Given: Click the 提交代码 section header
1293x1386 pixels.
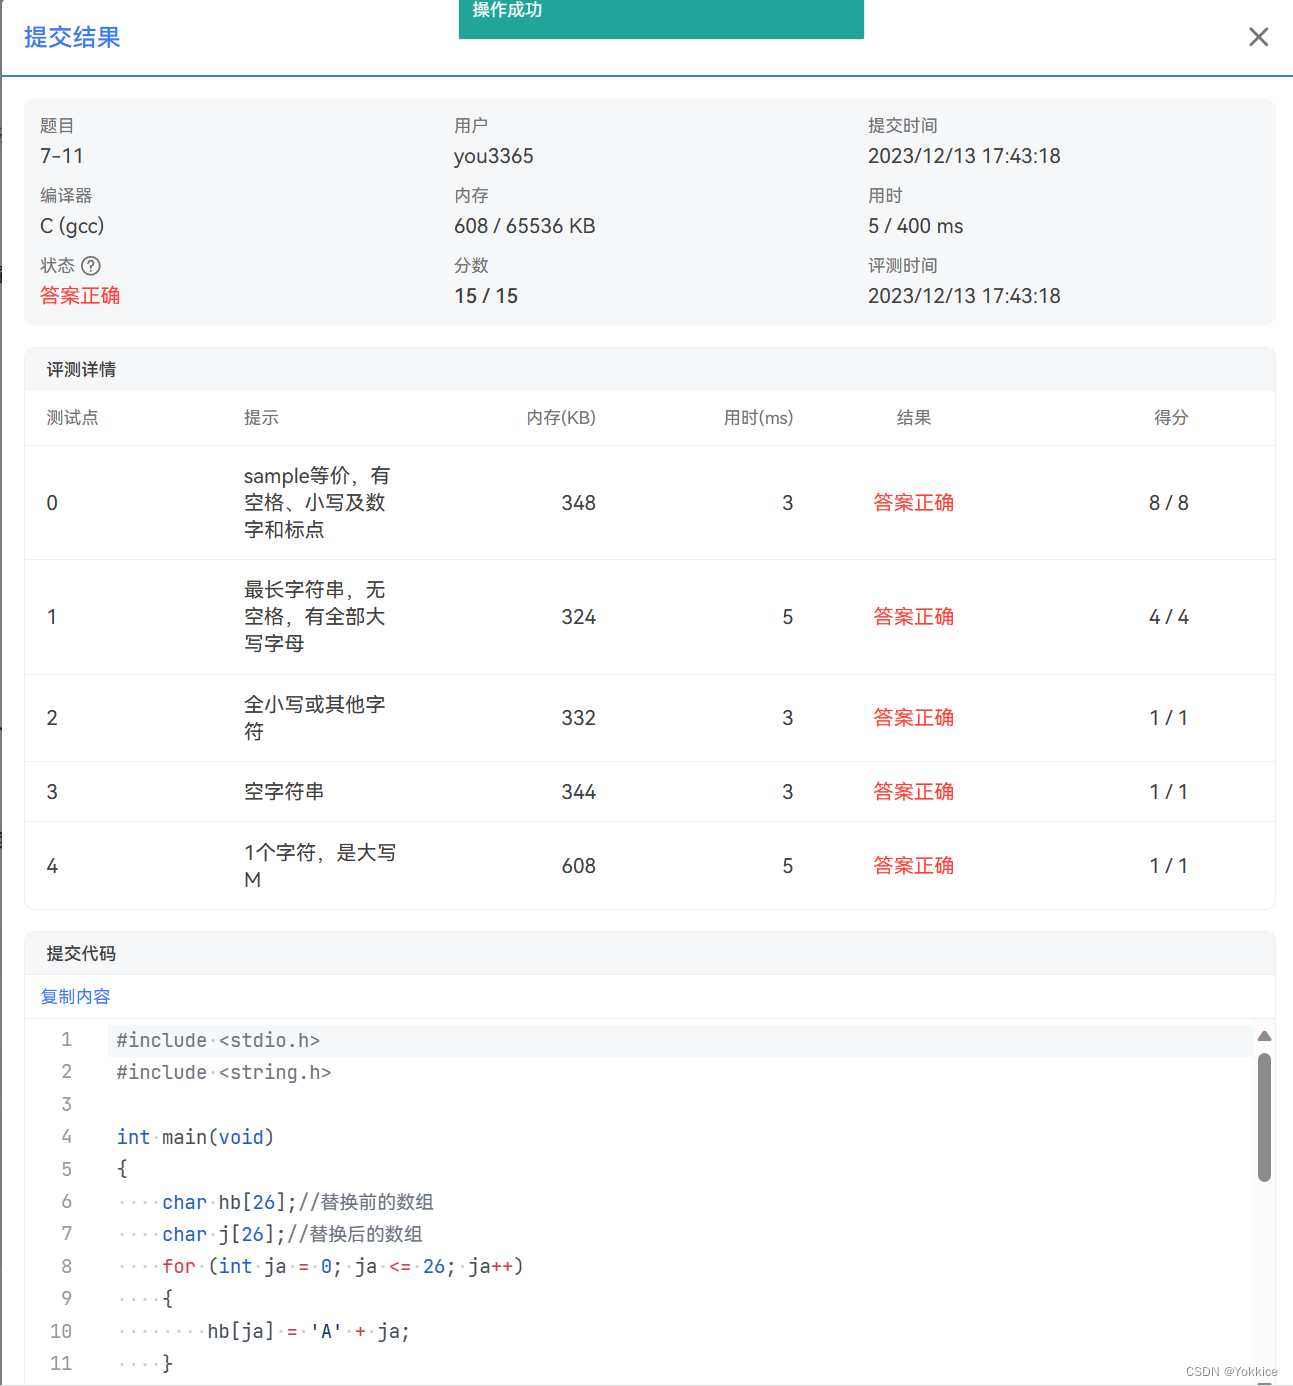Looking at the screenshot, I should [x=81, y=953].
